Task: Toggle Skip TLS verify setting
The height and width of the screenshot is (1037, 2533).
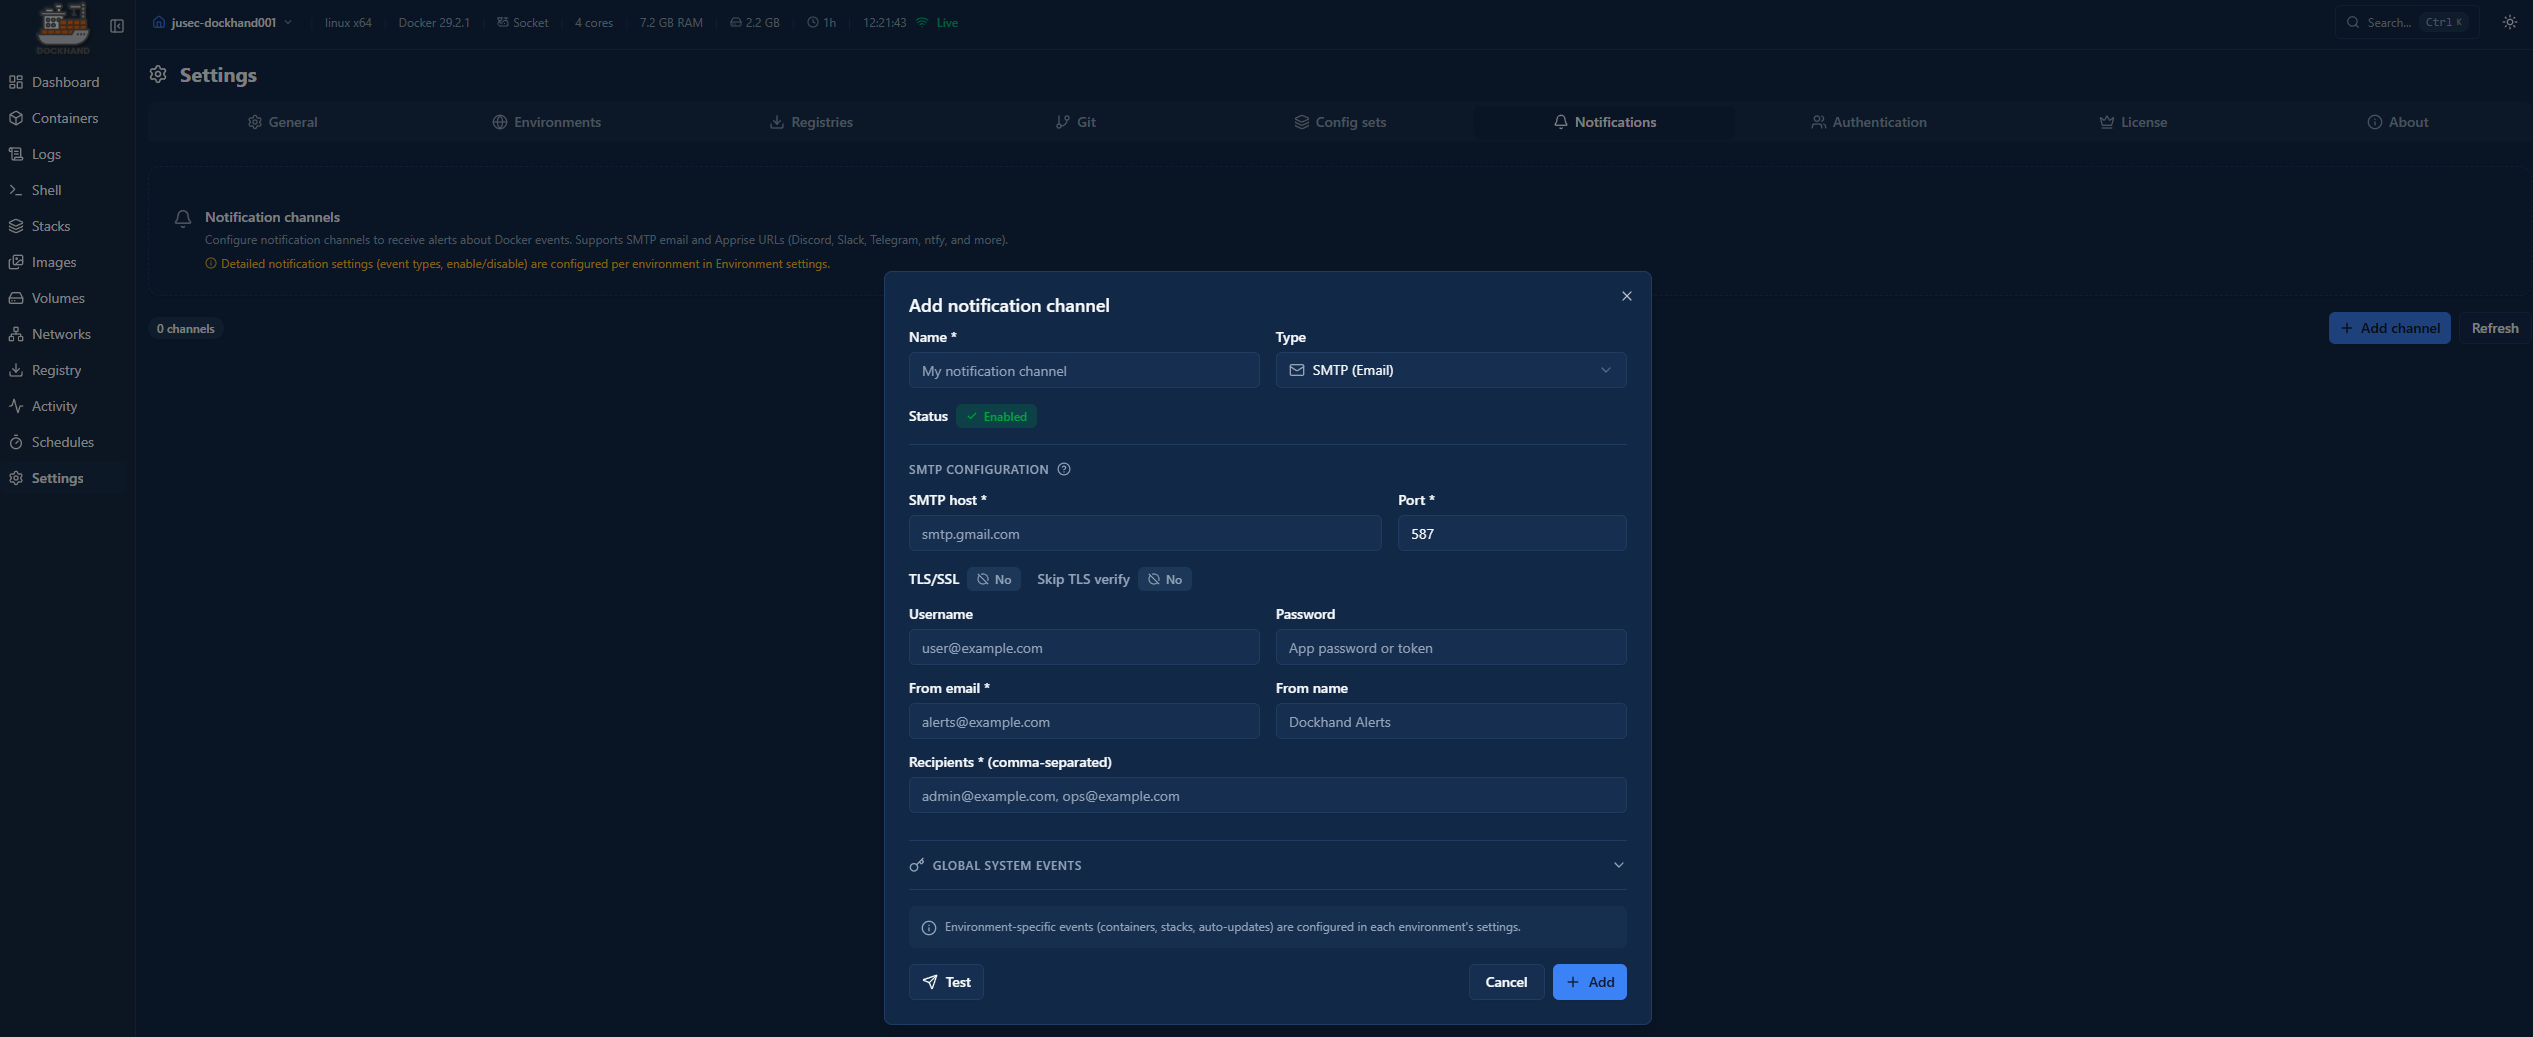Action: pyautogui.click(x=1164, y=579)
